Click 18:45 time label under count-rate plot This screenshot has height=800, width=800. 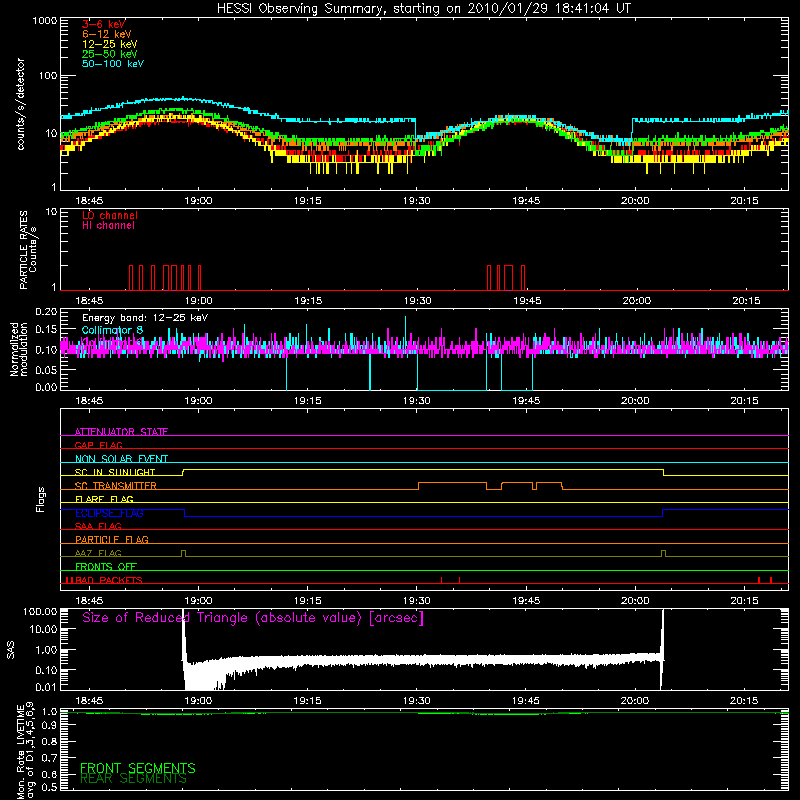click(89, 201)
